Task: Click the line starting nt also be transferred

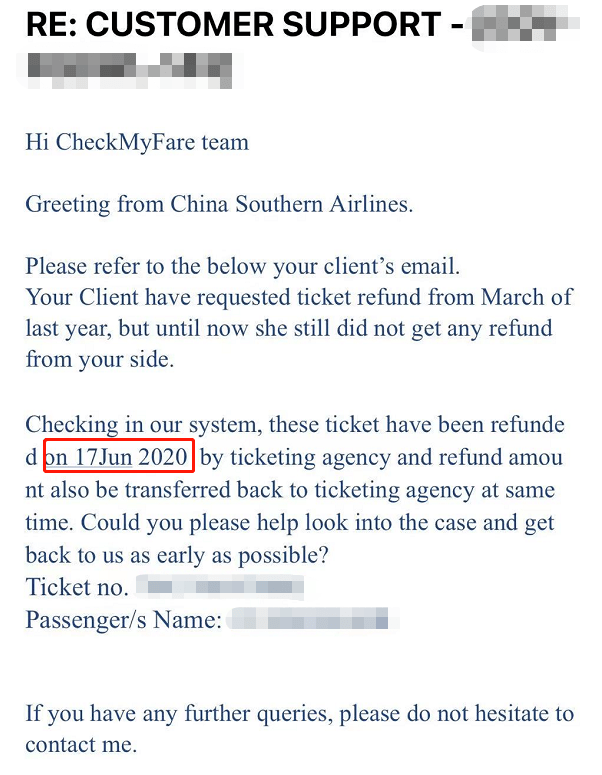Action: 290,490
